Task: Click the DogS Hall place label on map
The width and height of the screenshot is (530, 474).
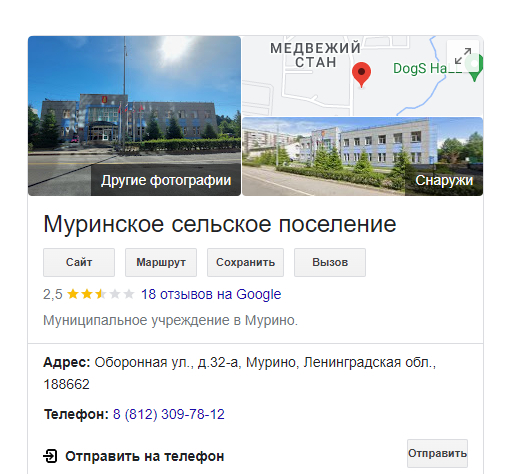Action: point(427,69)
